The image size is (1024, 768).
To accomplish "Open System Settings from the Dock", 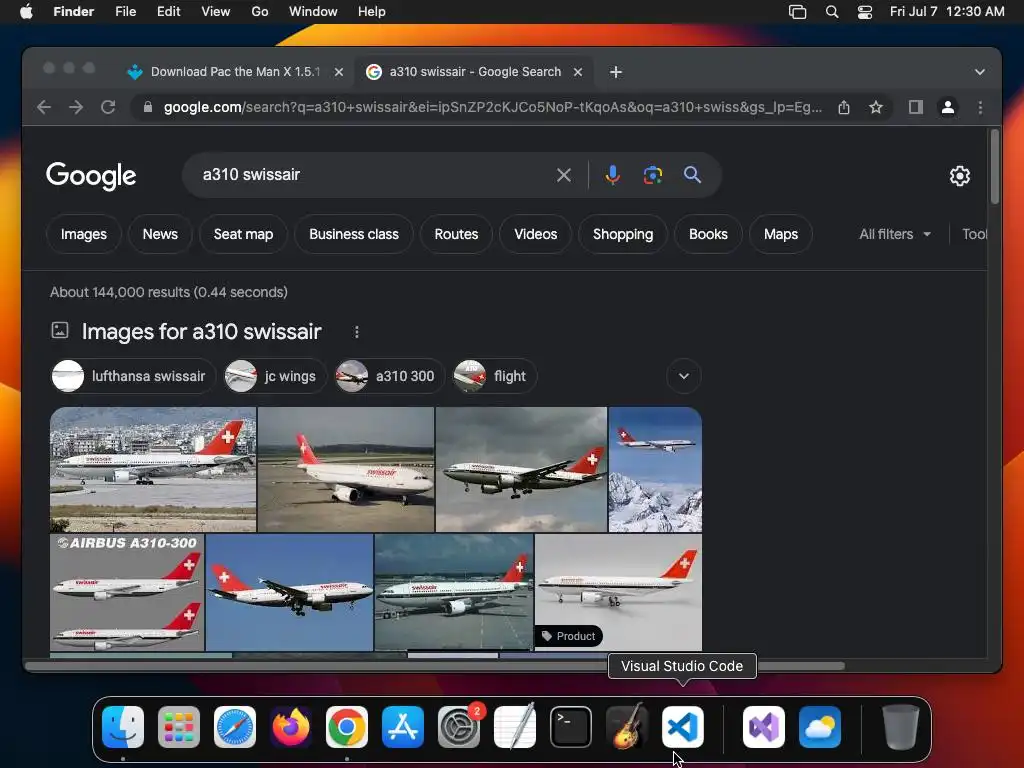I will coord(458,727).
